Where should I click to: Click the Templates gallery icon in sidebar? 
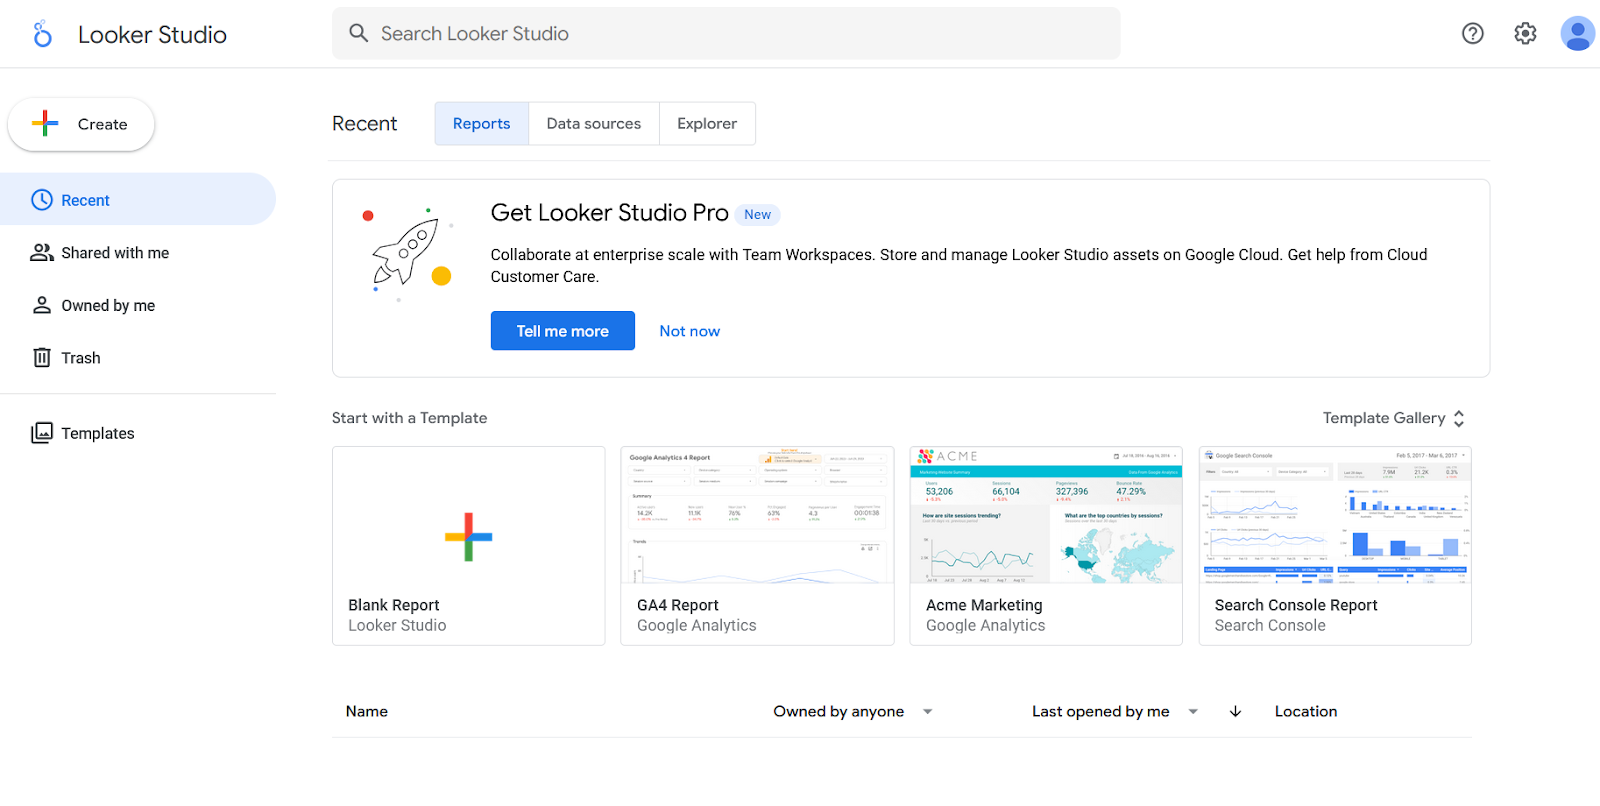click(x=42, y=433)
